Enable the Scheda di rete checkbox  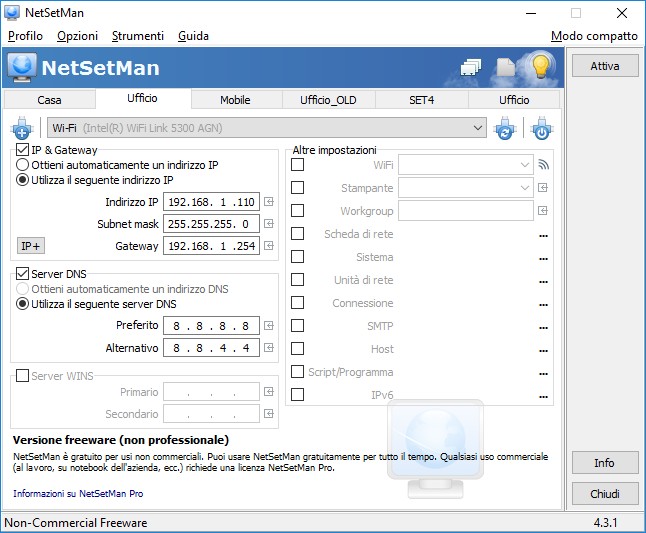point(297,234)
